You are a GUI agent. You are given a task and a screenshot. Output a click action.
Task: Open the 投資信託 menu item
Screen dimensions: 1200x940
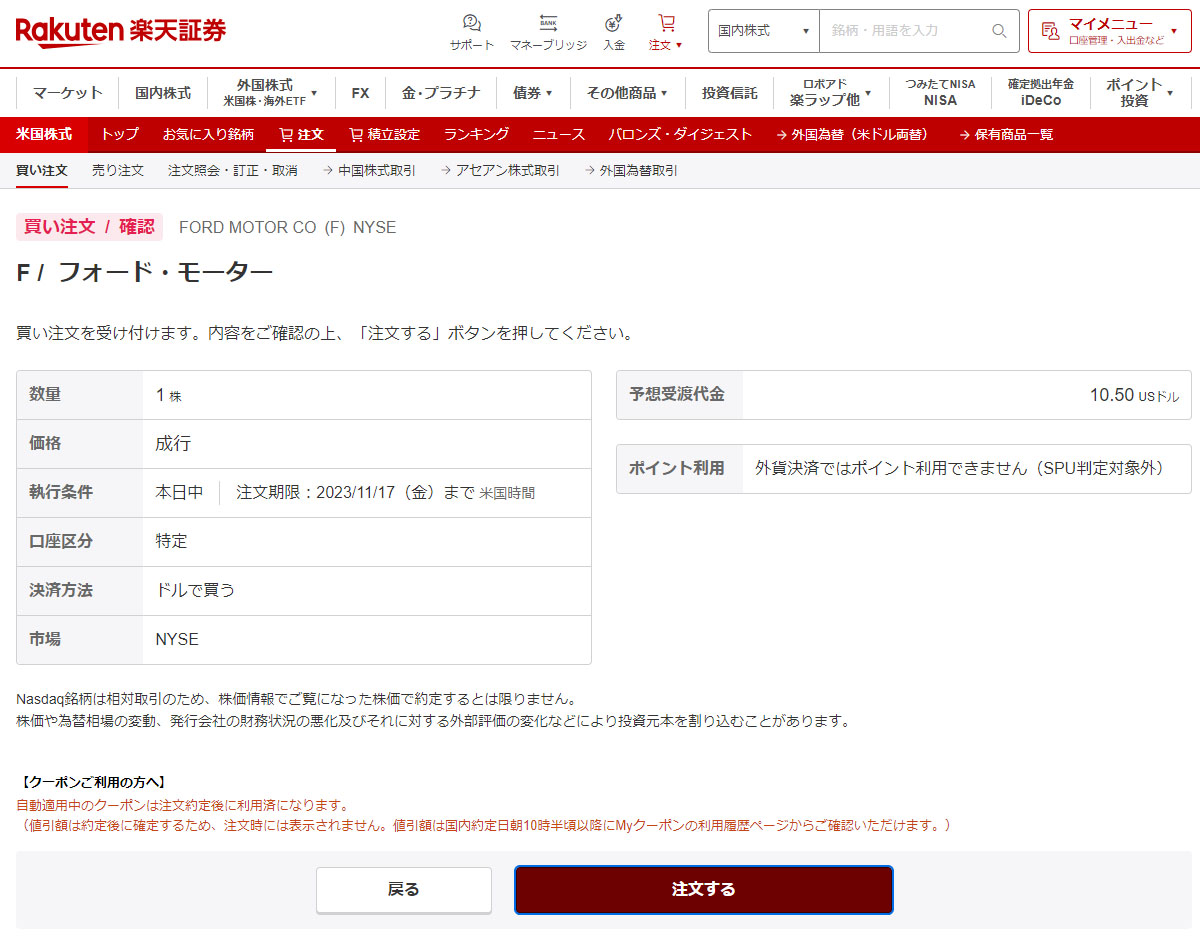pos(729,93)
